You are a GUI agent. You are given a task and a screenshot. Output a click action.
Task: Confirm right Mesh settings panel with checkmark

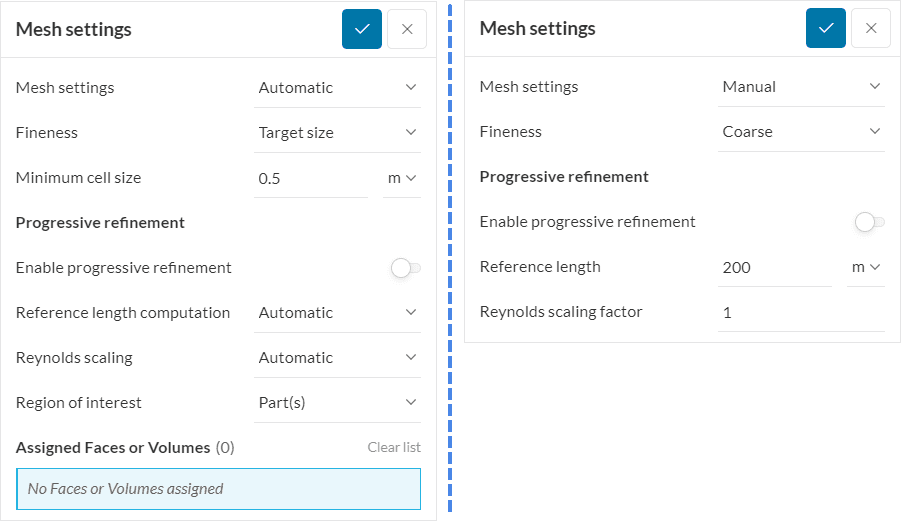[x=825, y=28]
